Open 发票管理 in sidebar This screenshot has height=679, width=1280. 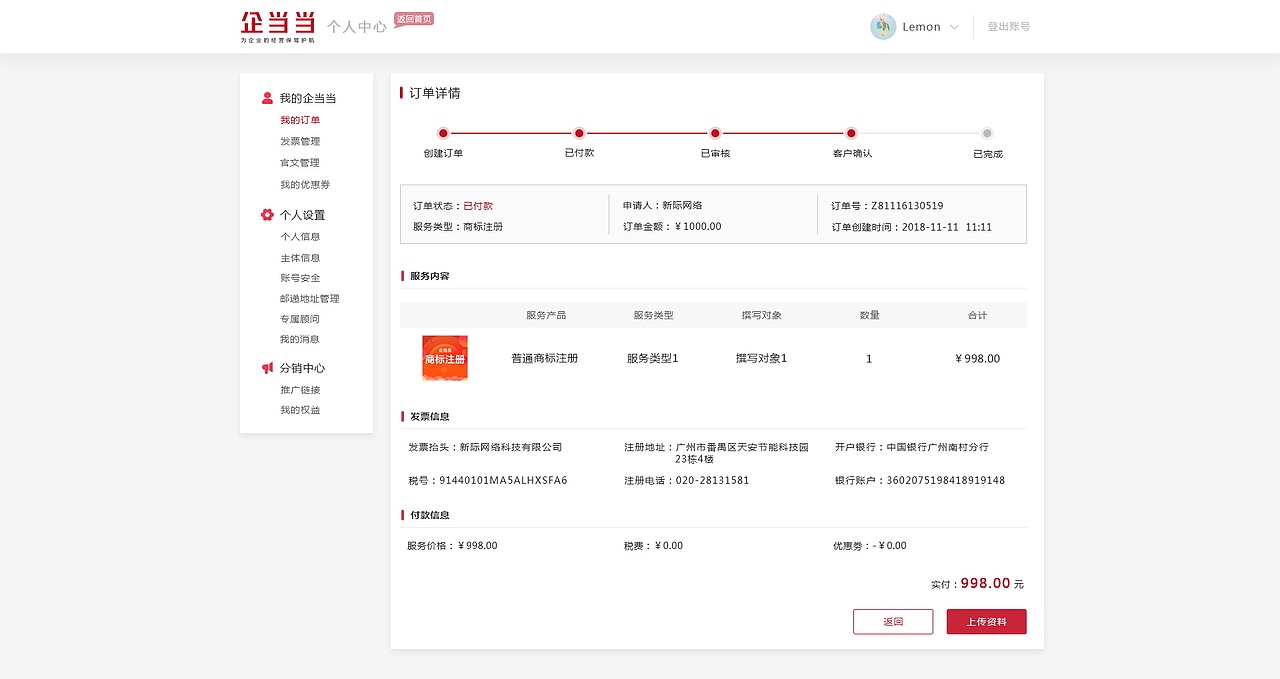tap(300, 141)
